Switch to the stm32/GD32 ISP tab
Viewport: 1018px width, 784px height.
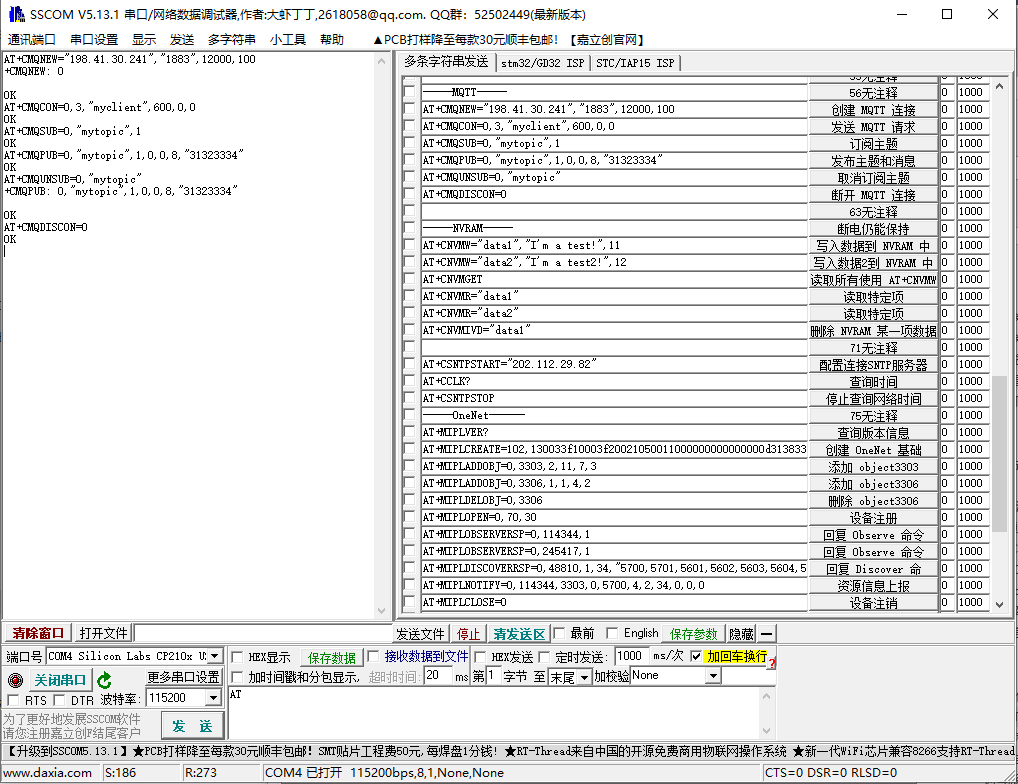point(542,63)
